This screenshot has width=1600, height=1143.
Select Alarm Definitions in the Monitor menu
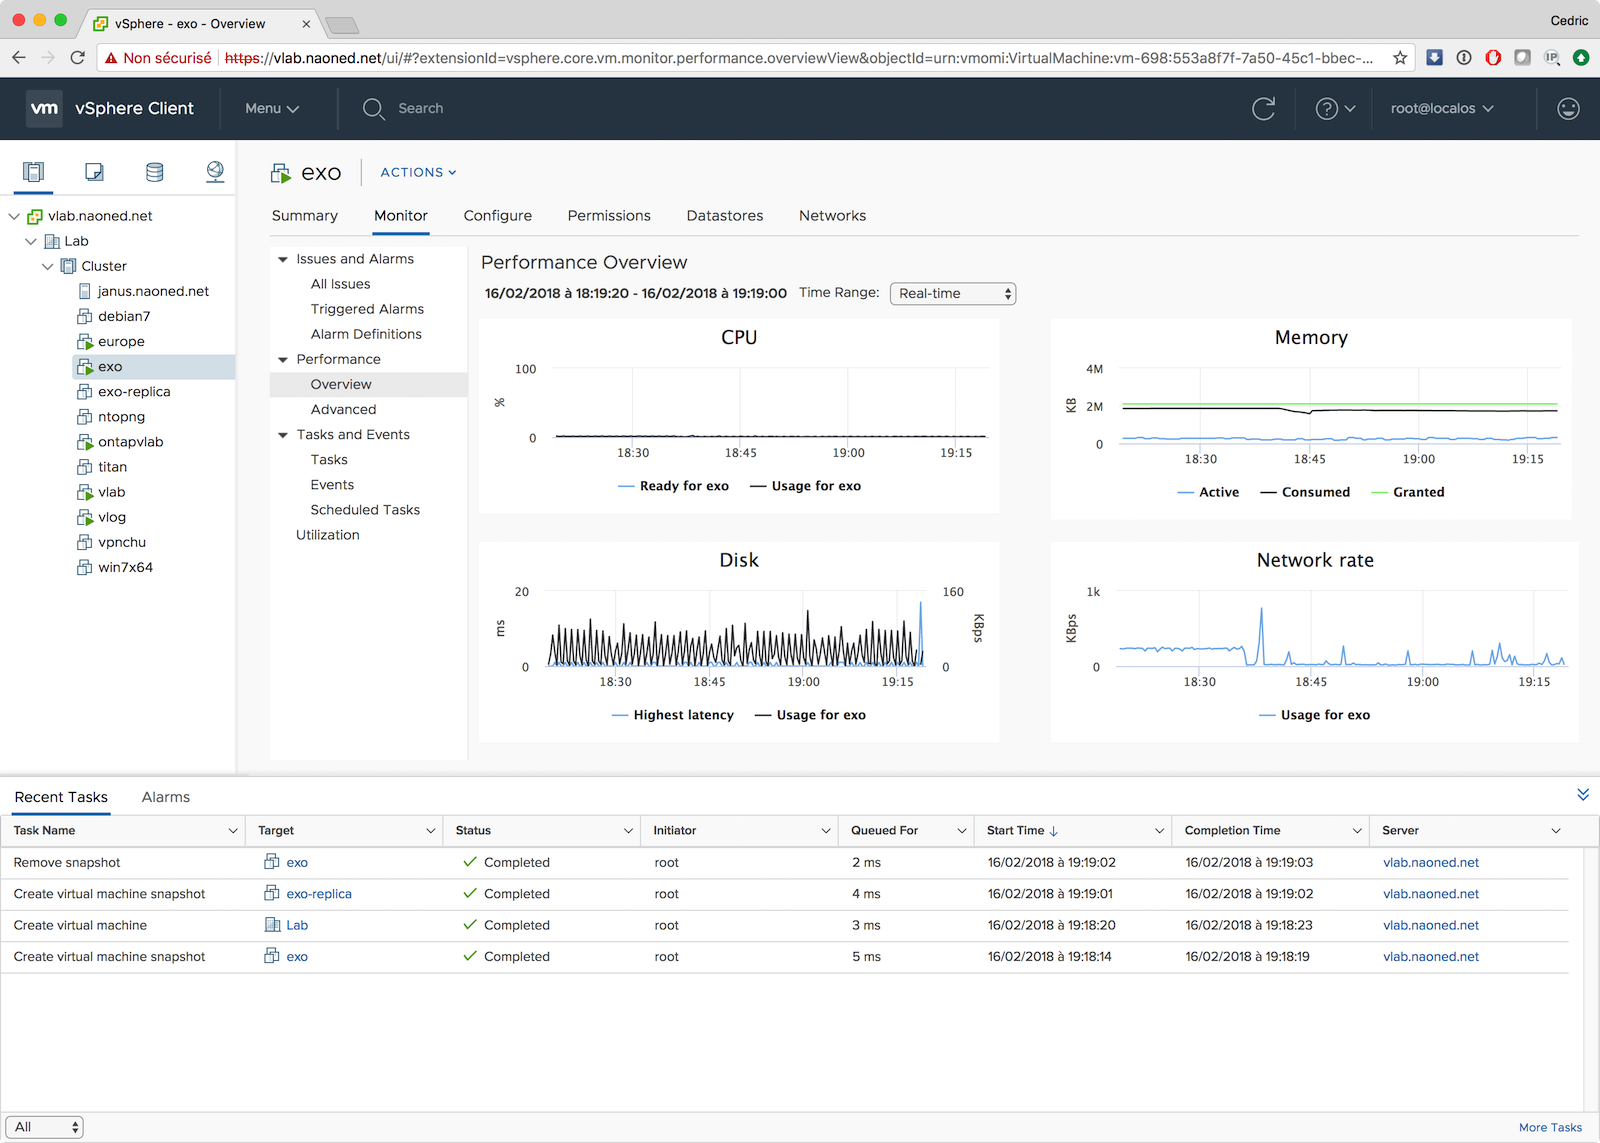click(366, 334)
